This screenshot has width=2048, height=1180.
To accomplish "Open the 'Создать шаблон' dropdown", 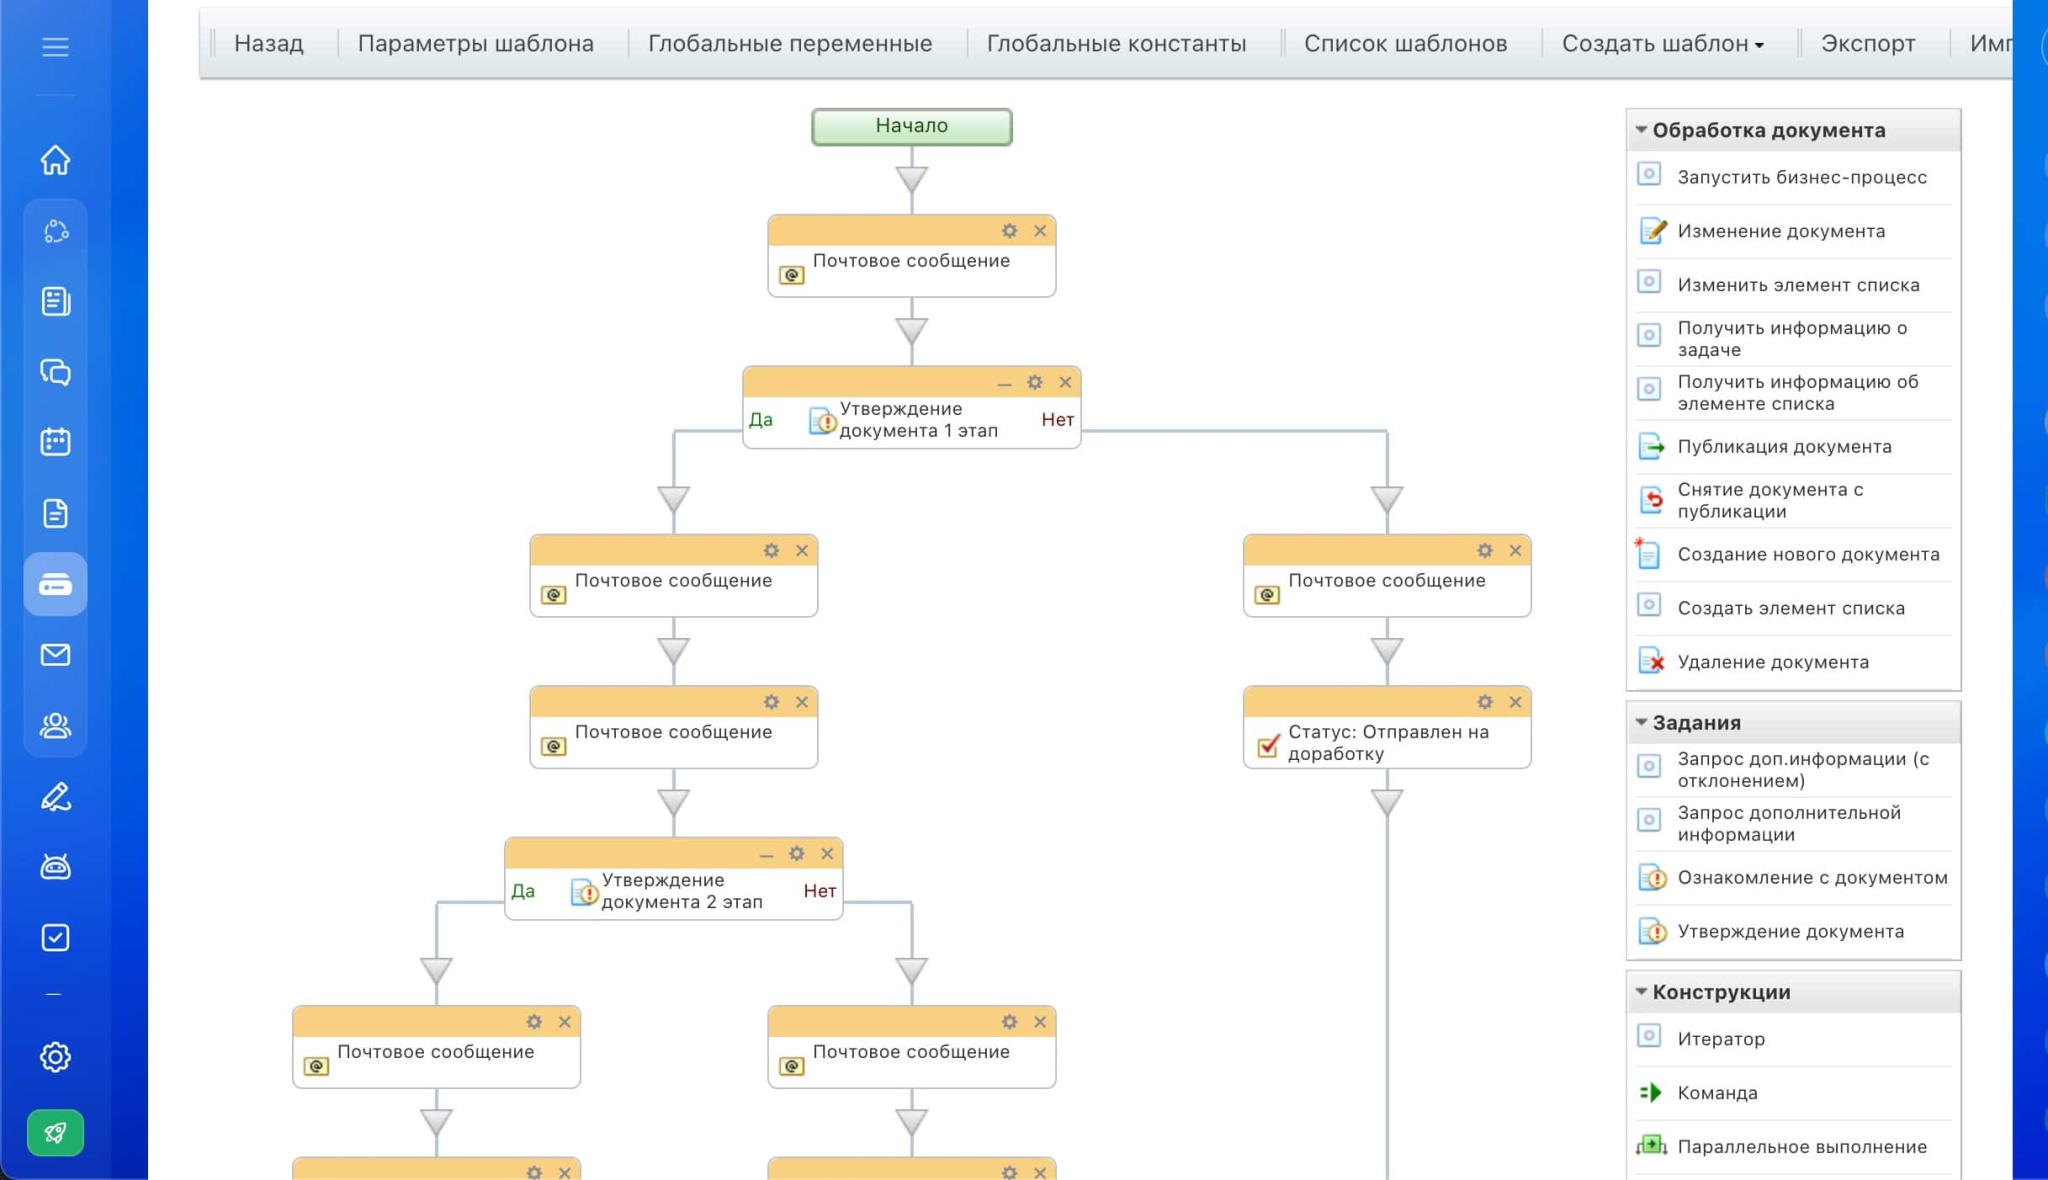I will click(1662, 44).
